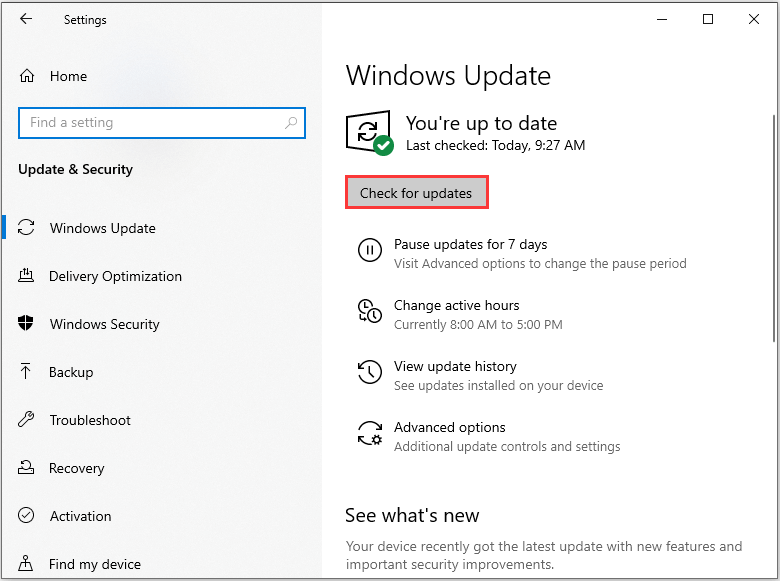Click the 'You're up to date' text
This screenshot has width=780, height=581.
point(481,123)
